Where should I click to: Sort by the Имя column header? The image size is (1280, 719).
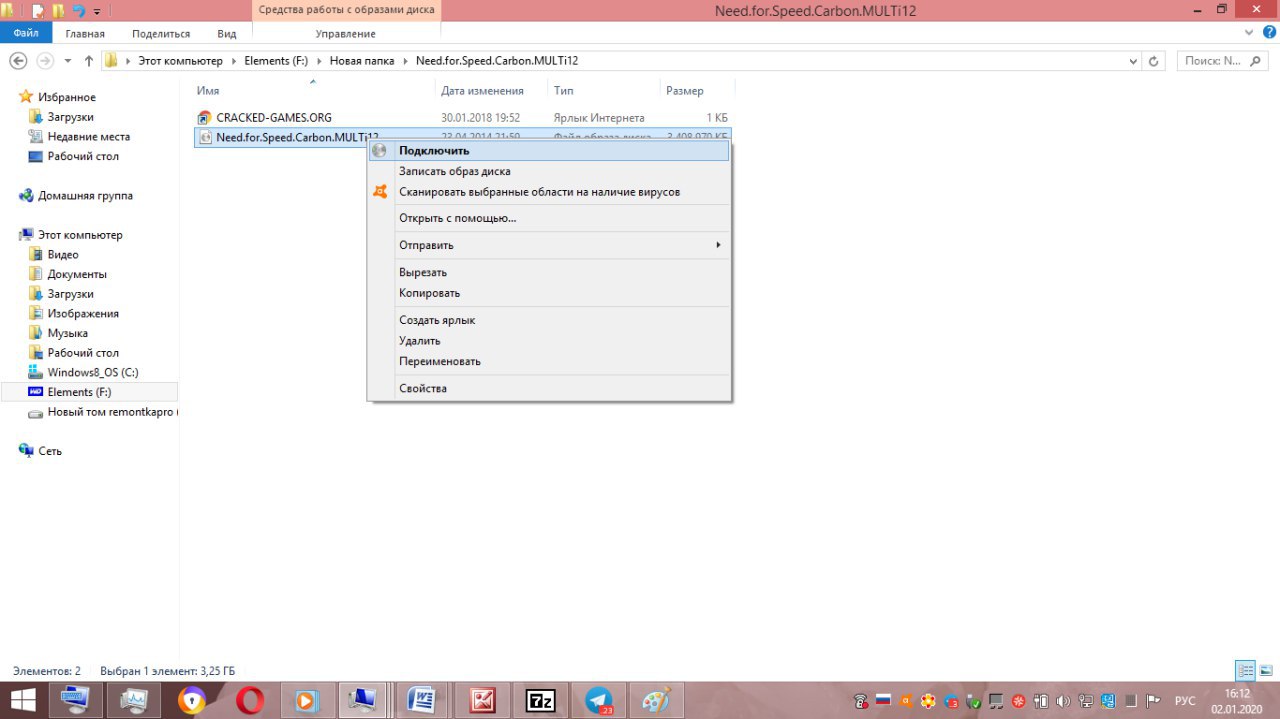pyautogui.click(x=208, y=91)
